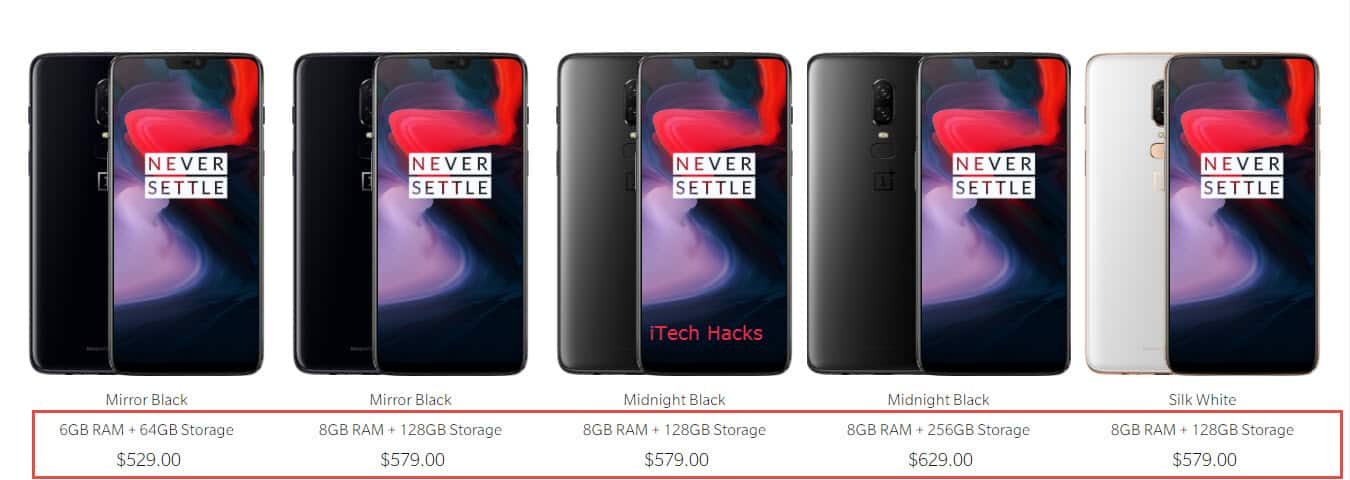The image size is (1350, 480).
Task: Click Mirror Black label of the 64GB model
Action: tap(146, 399)
